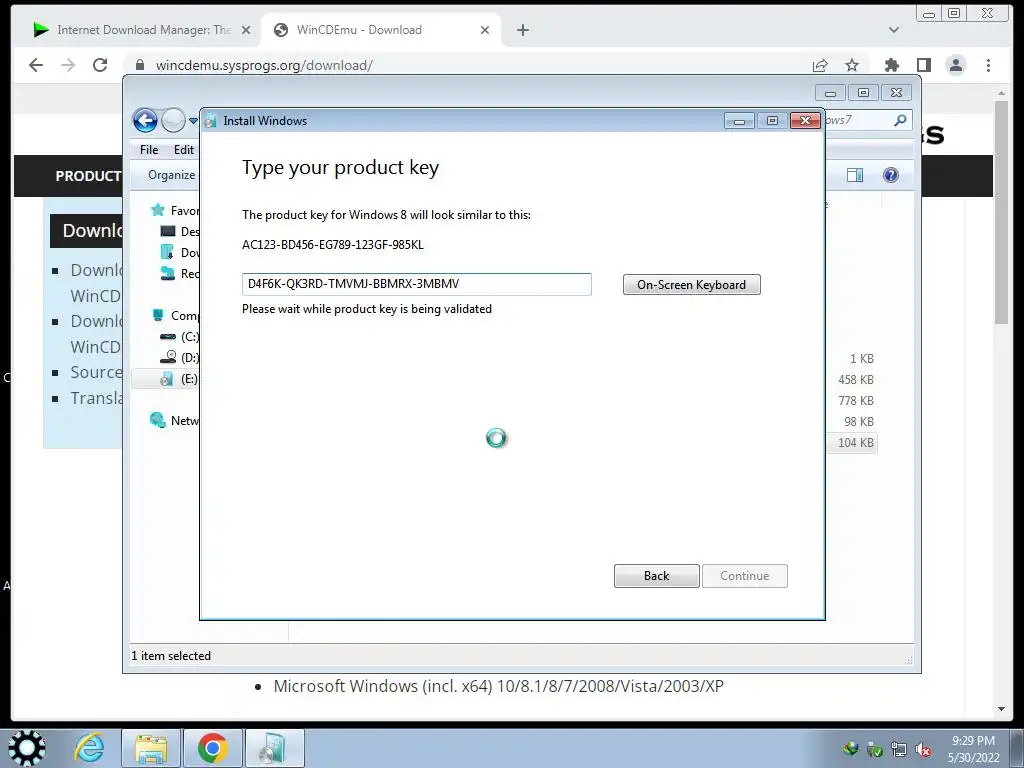Open the Chrome tab search chevron

click(x=894, y=30)
